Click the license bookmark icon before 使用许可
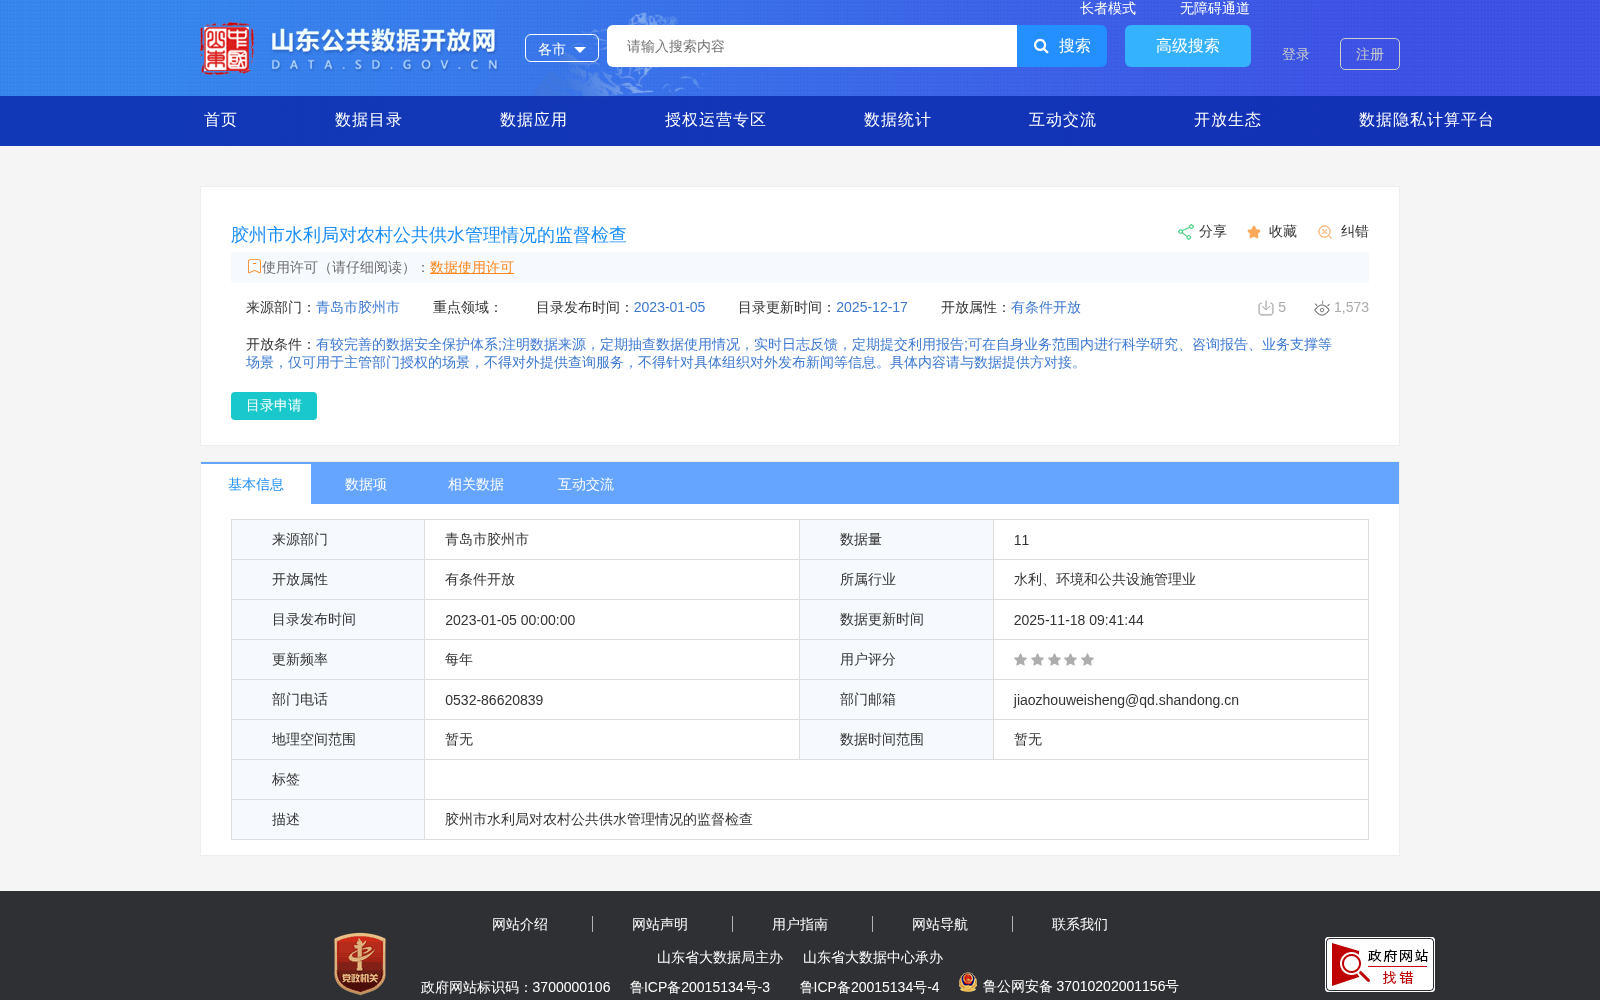1600x1000 pixels. 254,266
